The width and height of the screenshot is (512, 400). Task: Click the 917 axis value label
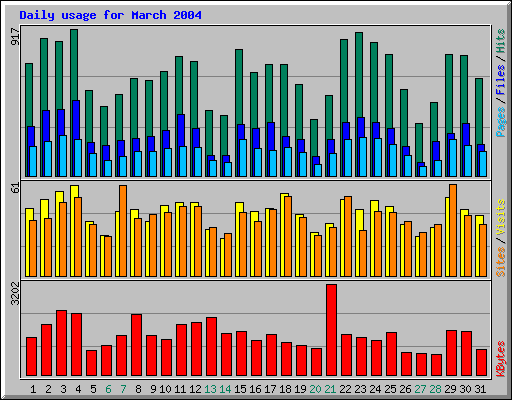click(15, 37)
